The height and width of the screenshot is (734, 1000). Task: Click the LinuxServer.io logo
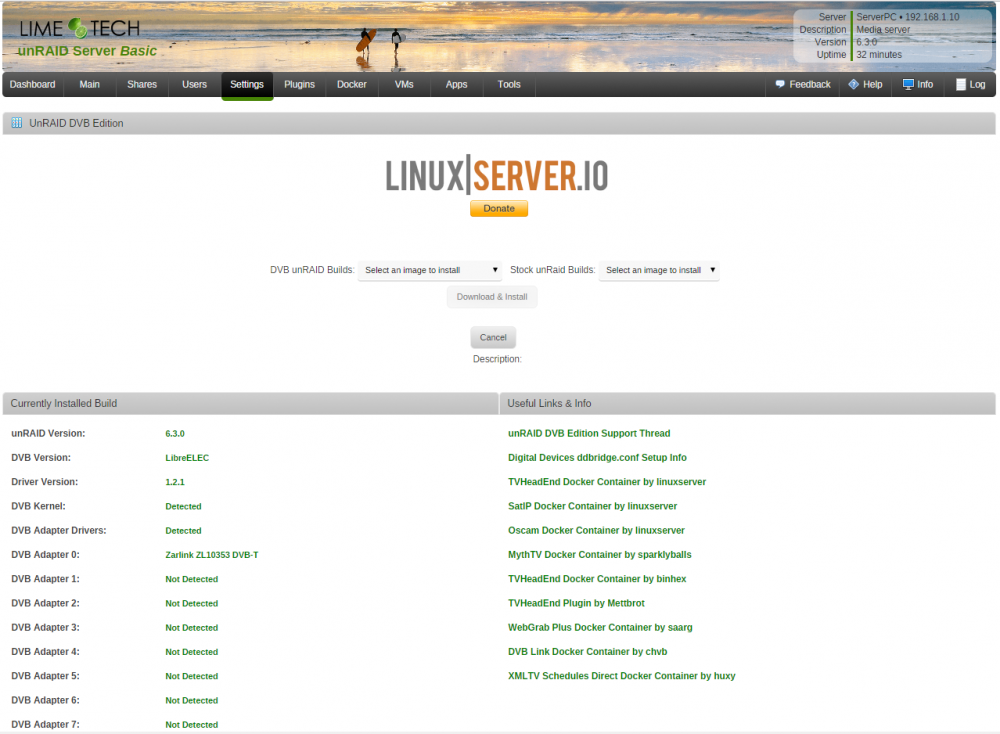(497, 175)
